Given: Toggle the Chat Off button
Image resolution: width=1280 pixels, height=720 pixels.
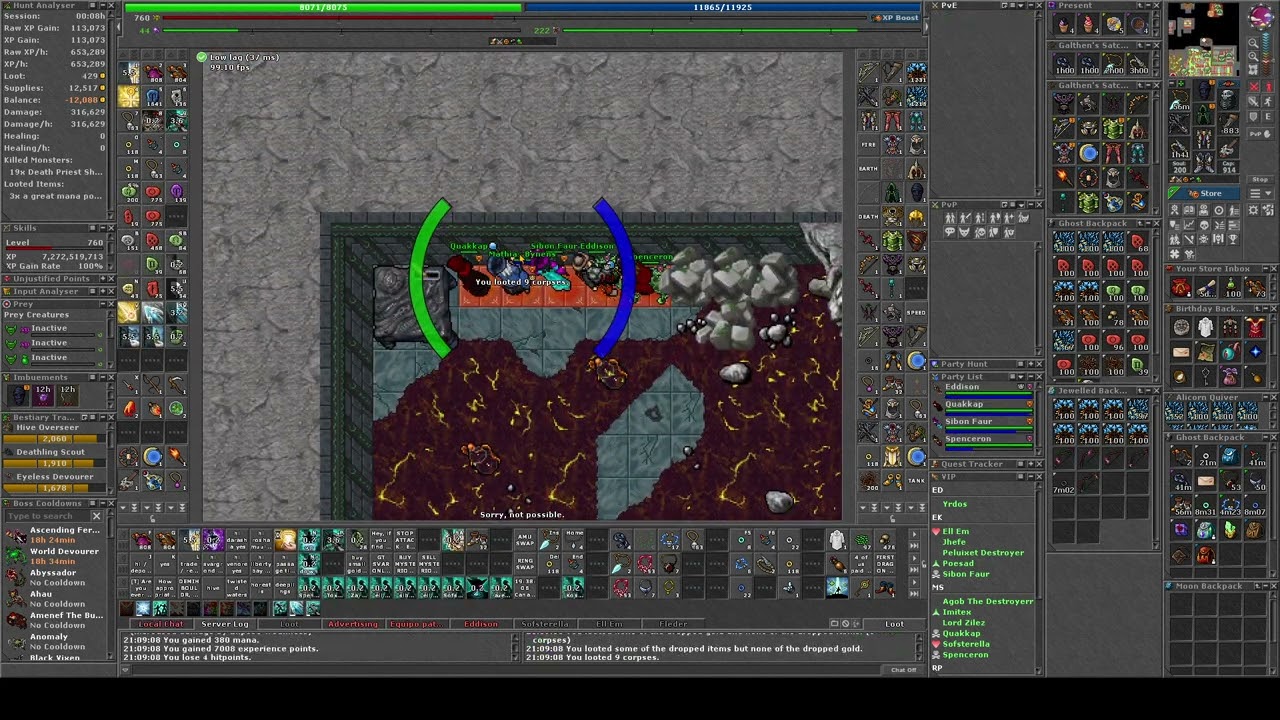Looking at the screenshot, I should point(904,670).
